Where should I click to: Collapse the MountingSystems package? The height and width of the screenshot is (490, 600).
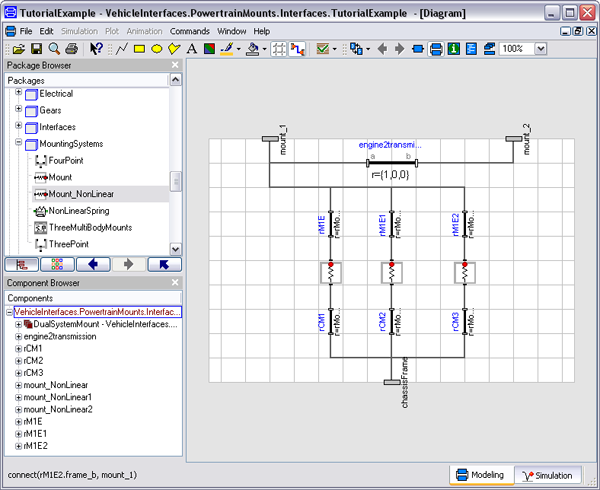point(18,144)
